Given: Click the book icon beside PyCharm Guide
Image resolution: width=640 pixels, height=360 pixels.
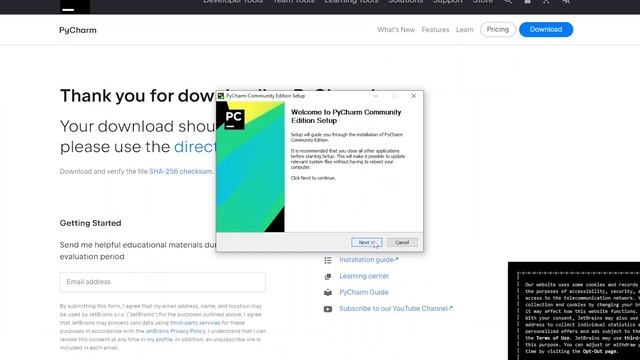Looking at the screenshot, I should click(328, 293).
